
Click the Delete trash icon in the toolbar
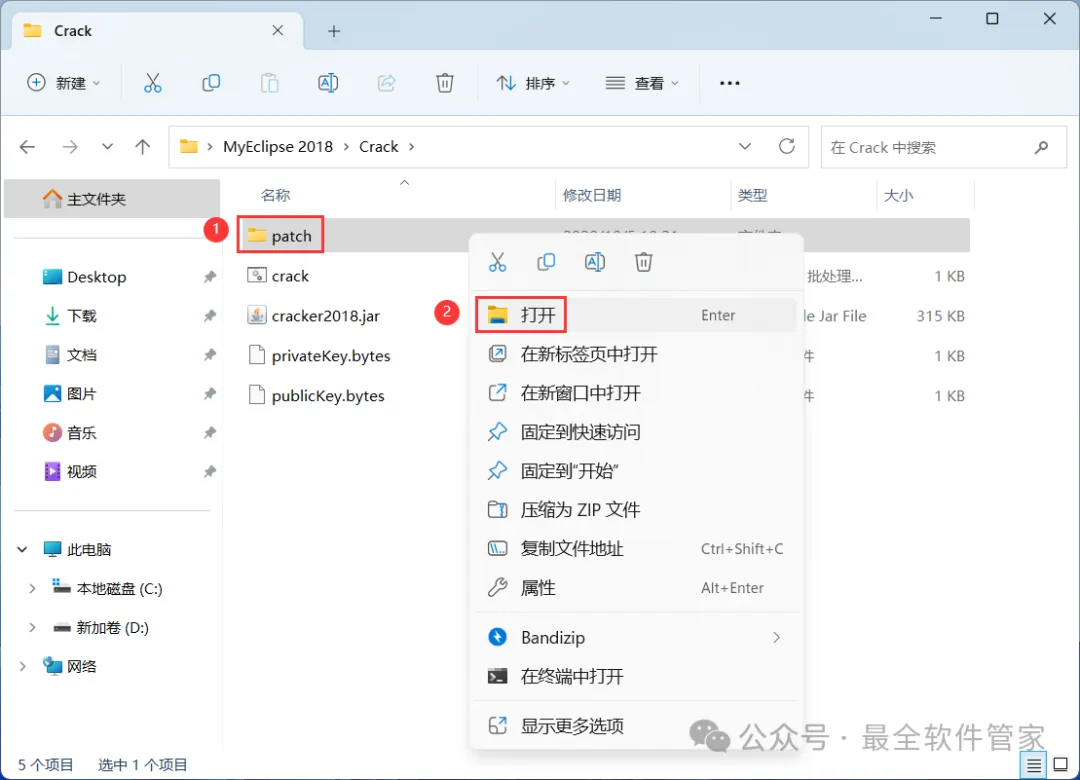(445, 83)
